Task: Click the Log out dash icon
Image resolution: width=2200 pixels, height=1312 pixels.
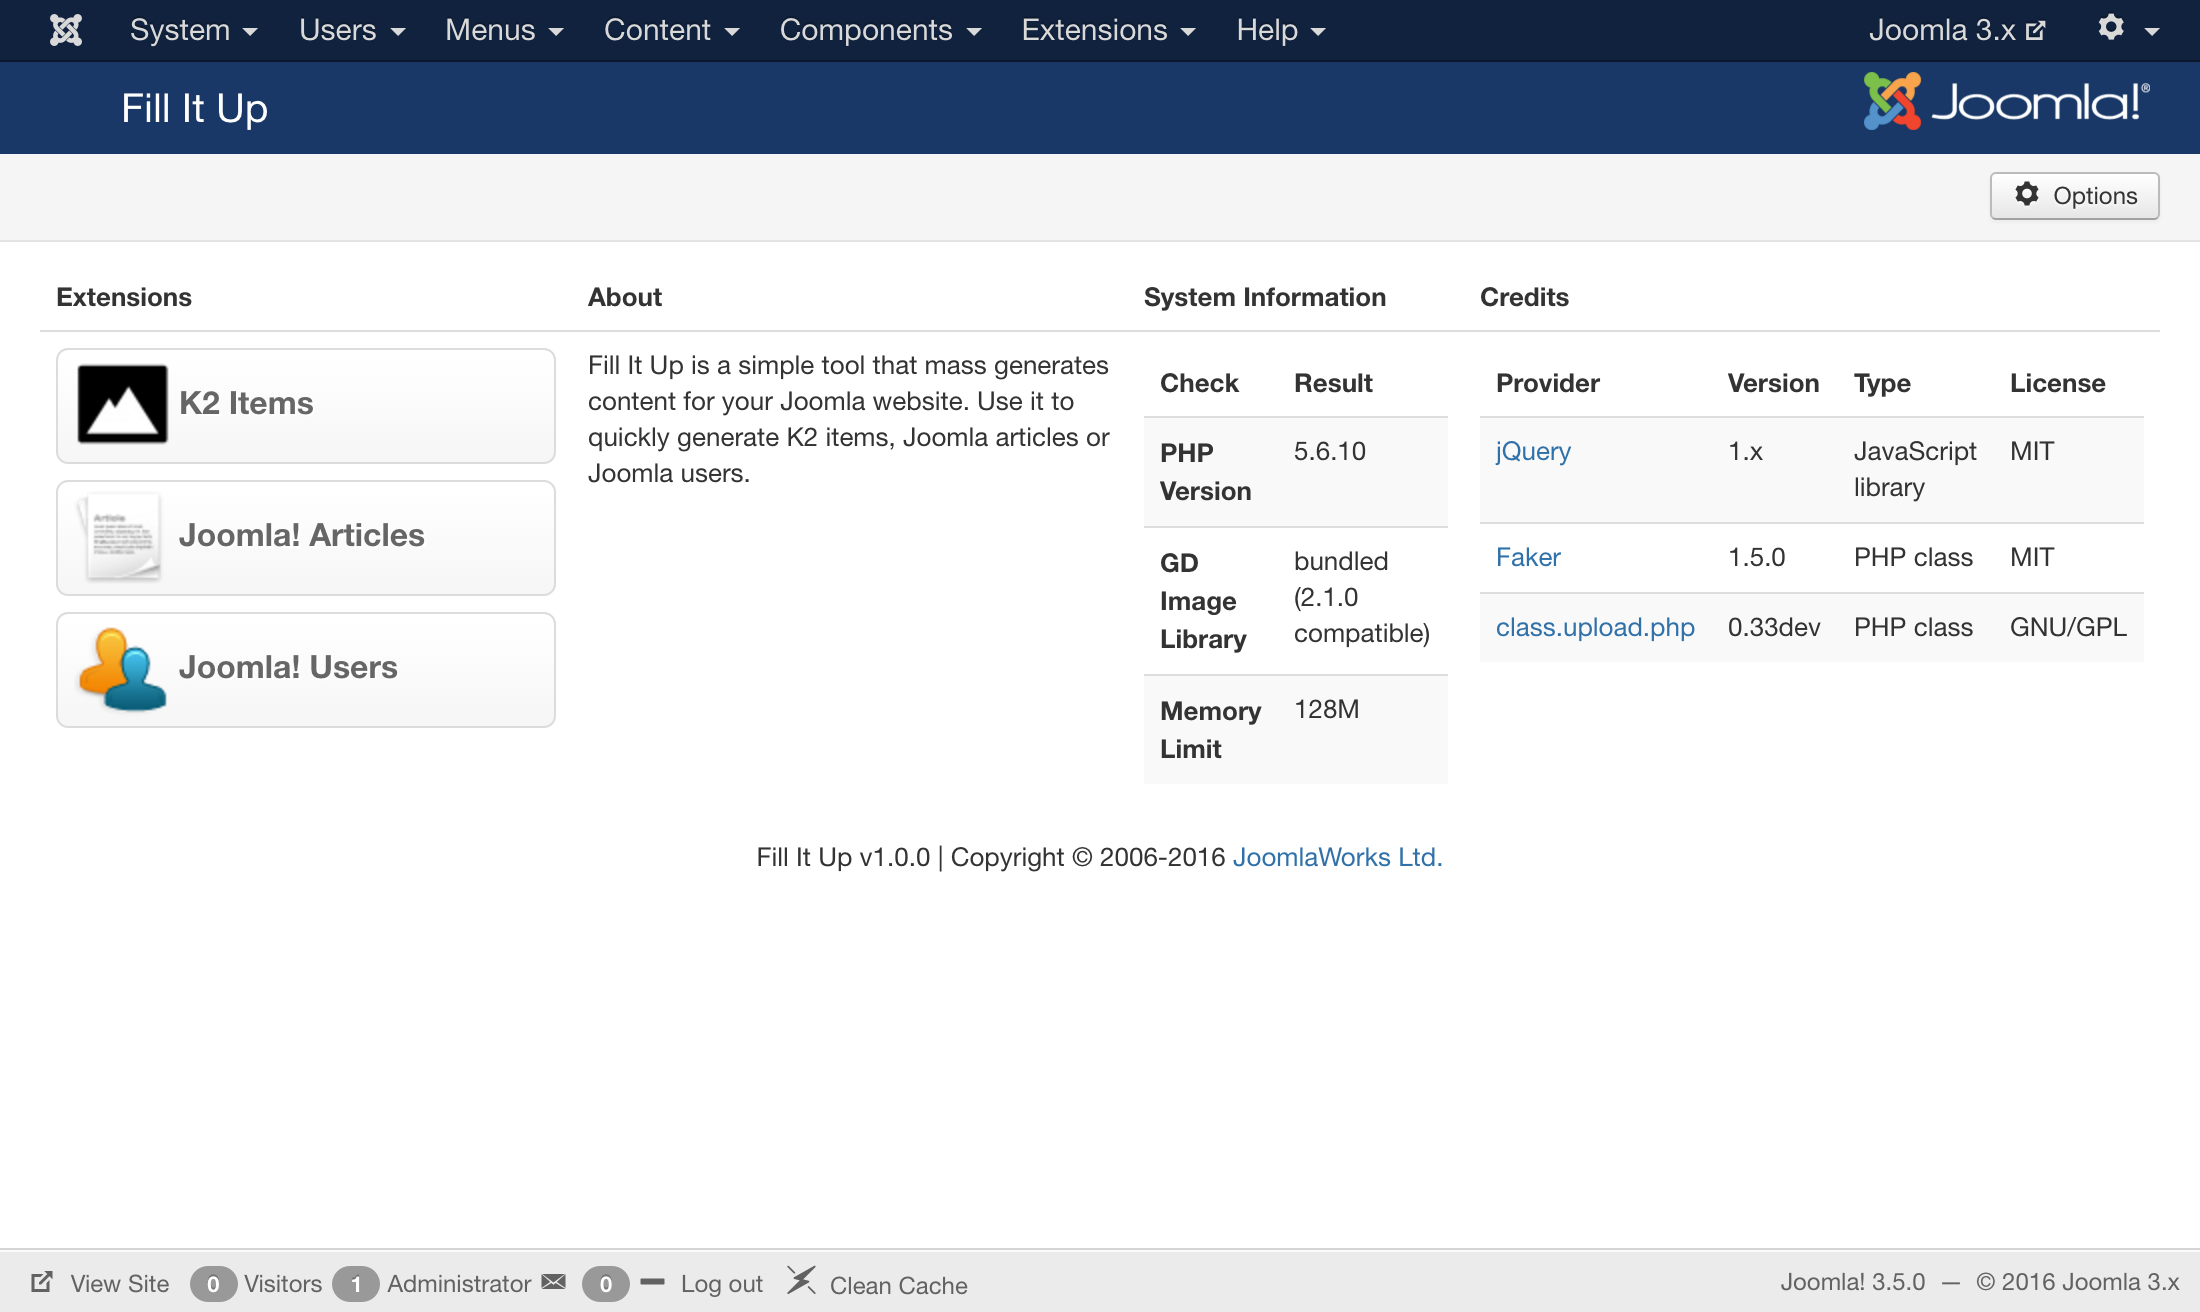Action: [x=652, y=1281]
